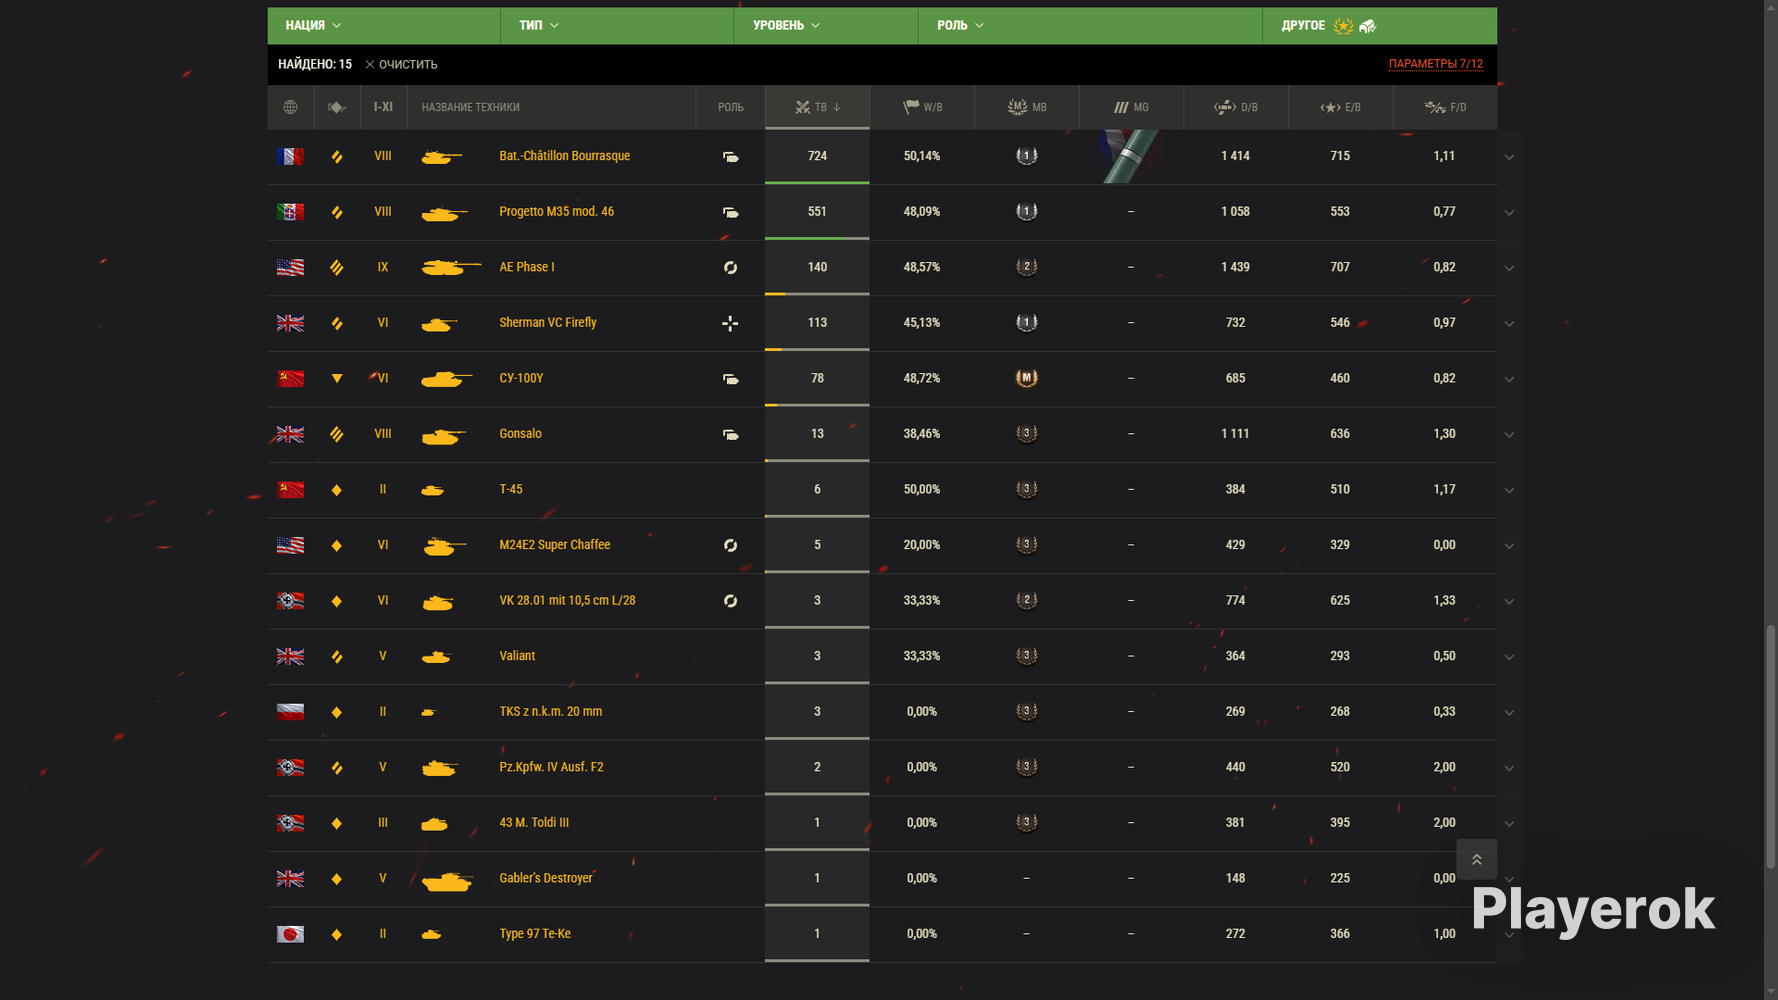Viewport: 1778px width, 1000px height.
Task: Click the scroll-to-top button
Action: tap(1477, 860)
